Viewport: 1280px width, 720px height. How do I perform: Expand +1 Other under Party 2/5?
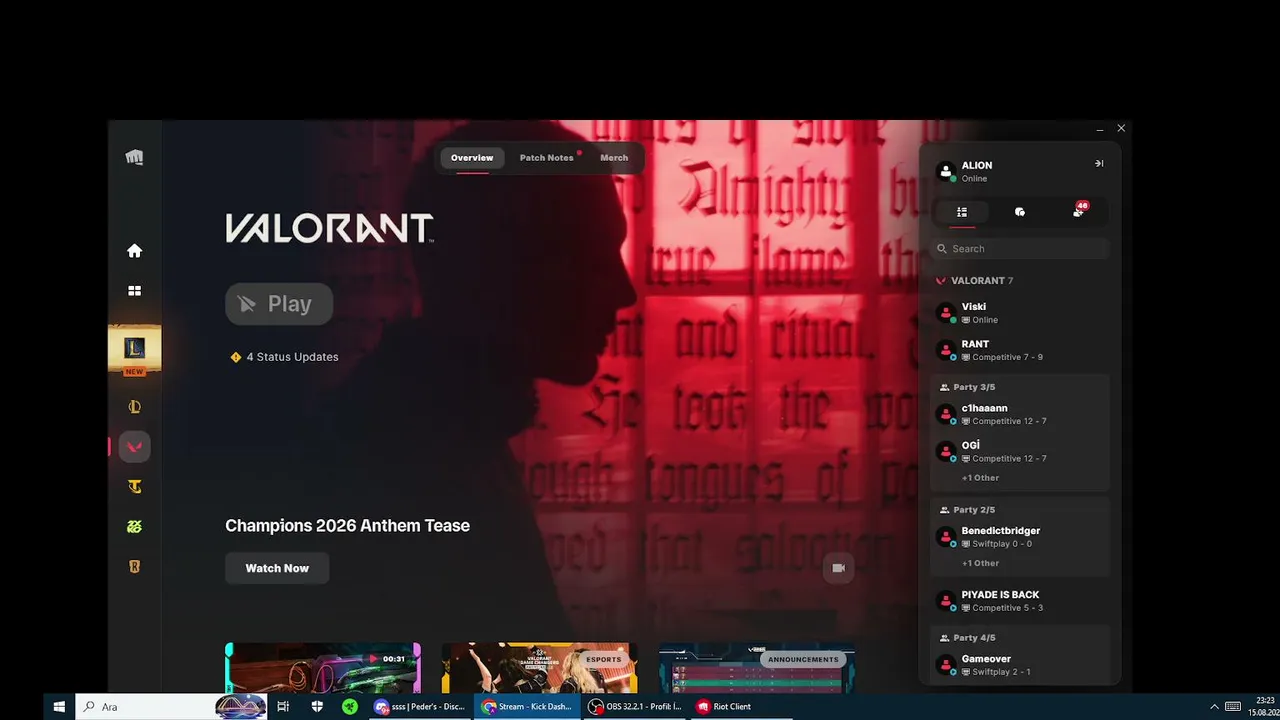click(x=980, y=563)
